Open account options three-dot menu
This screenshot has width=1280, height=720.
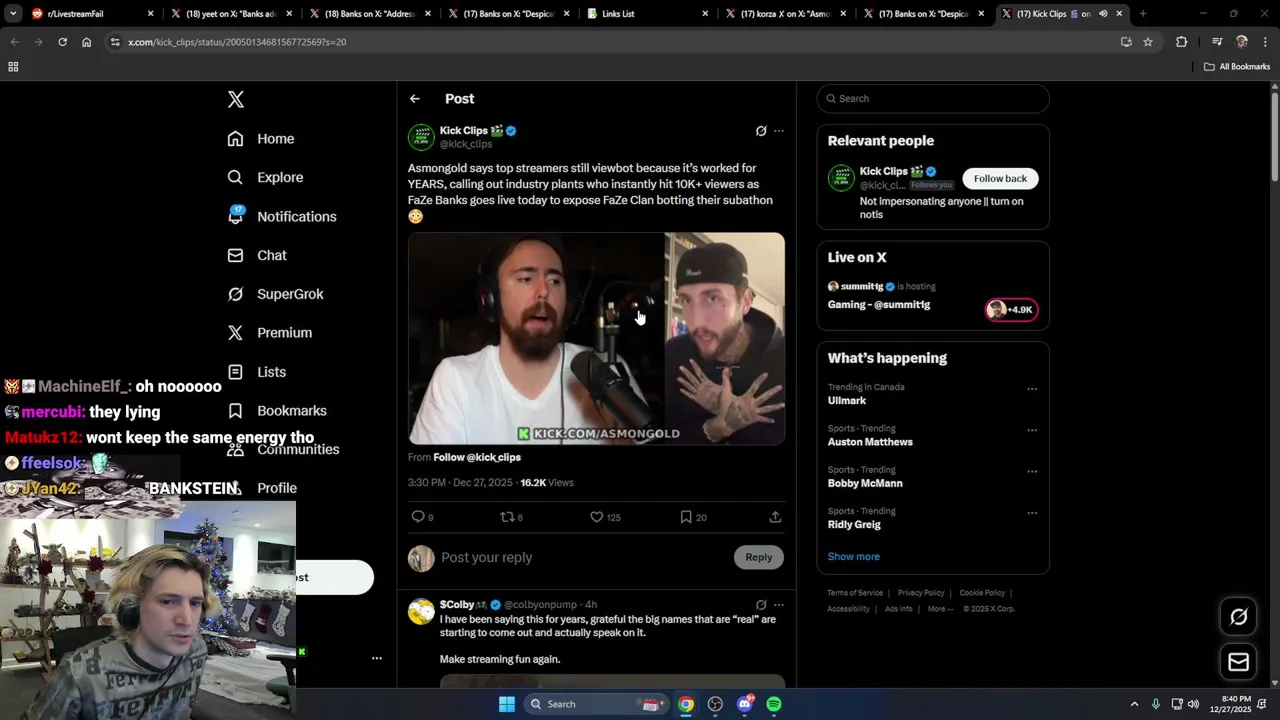(377, 658)
